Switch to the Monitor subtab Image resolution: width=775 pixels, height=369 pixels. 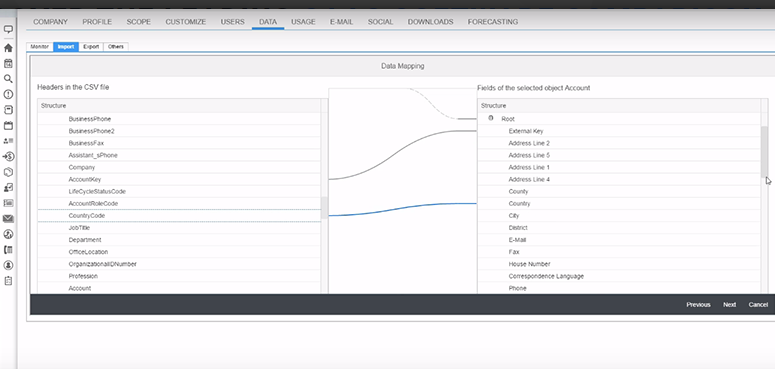click(40, 46)
